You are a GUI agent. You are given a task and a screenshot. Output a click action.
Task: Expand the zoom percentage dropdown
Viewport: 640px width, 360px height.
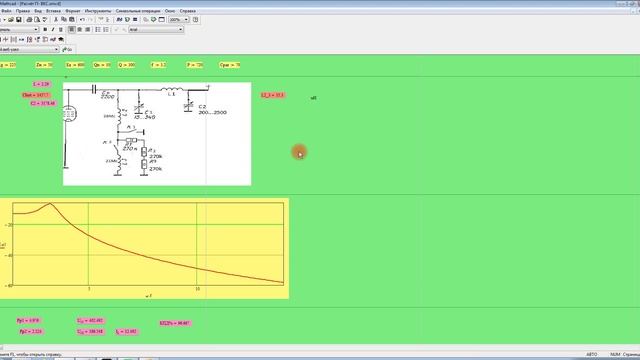[187, 20]
